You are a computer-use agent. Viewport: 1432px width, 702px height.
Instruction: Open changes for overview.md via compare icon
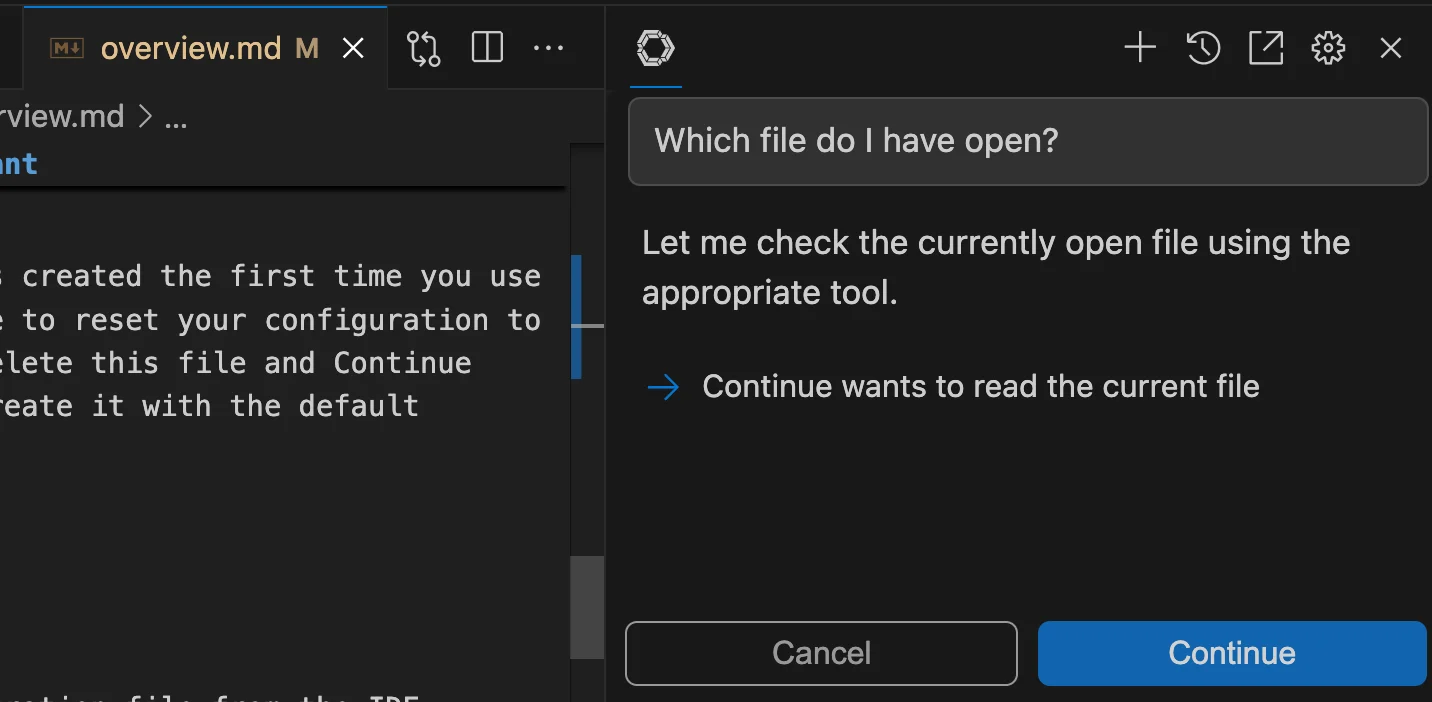424,48
